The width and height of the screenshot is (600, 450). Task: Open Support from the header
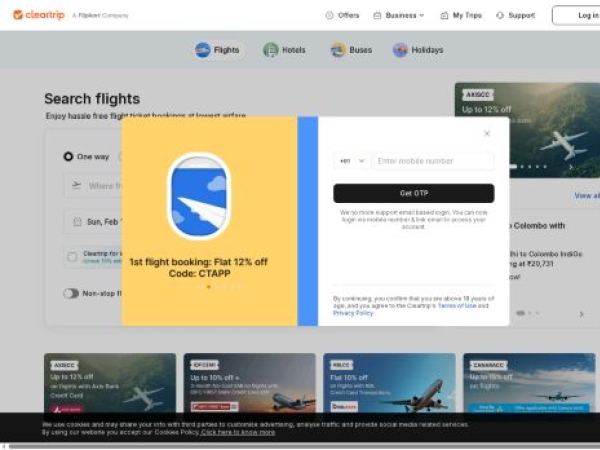(x=515, y=15)
